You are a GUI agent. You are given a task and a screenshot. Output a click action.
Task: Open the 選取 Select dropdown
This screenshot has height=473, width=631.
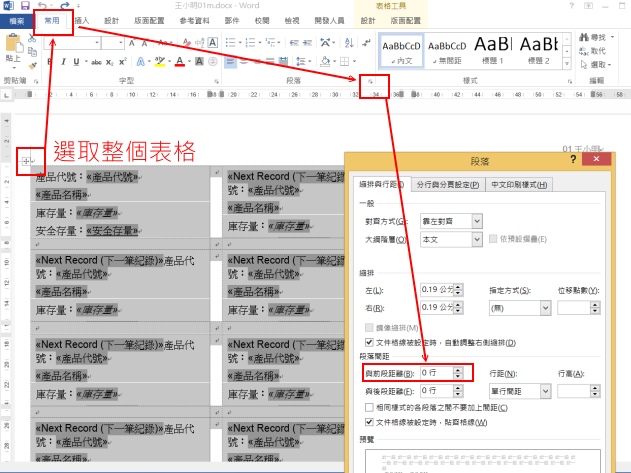coord(596,64)
